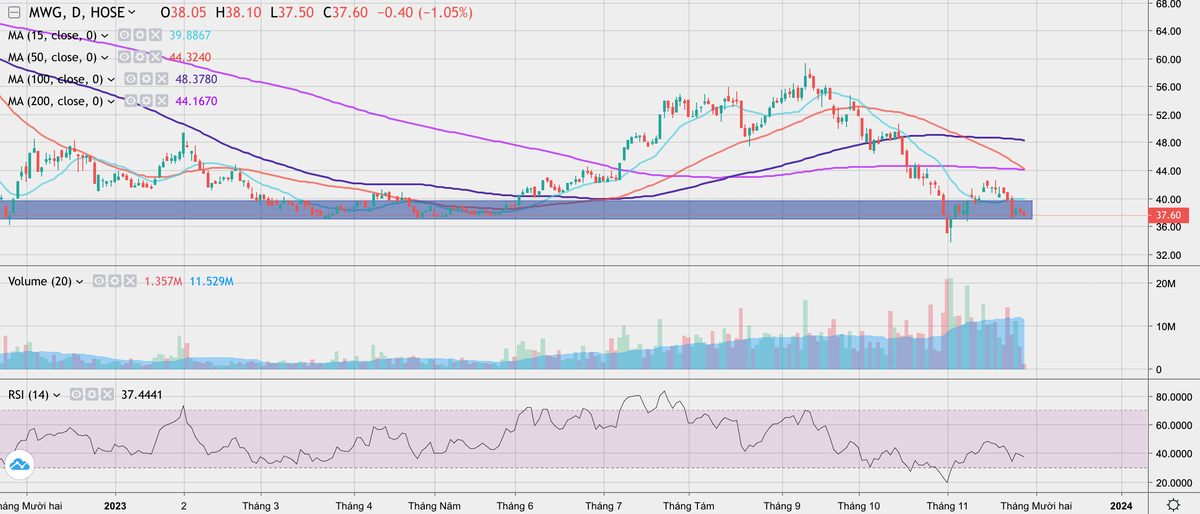Toggle visibility of Volume indicator
Image resolution: width=1200 pixels, height=514 pixels.
tap(98, 282)
